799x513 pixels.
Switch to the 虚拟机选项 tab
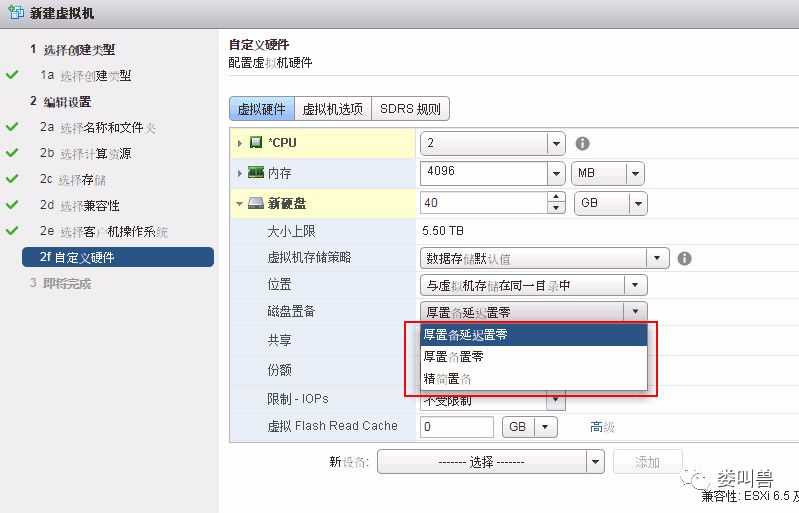[333, 109]
